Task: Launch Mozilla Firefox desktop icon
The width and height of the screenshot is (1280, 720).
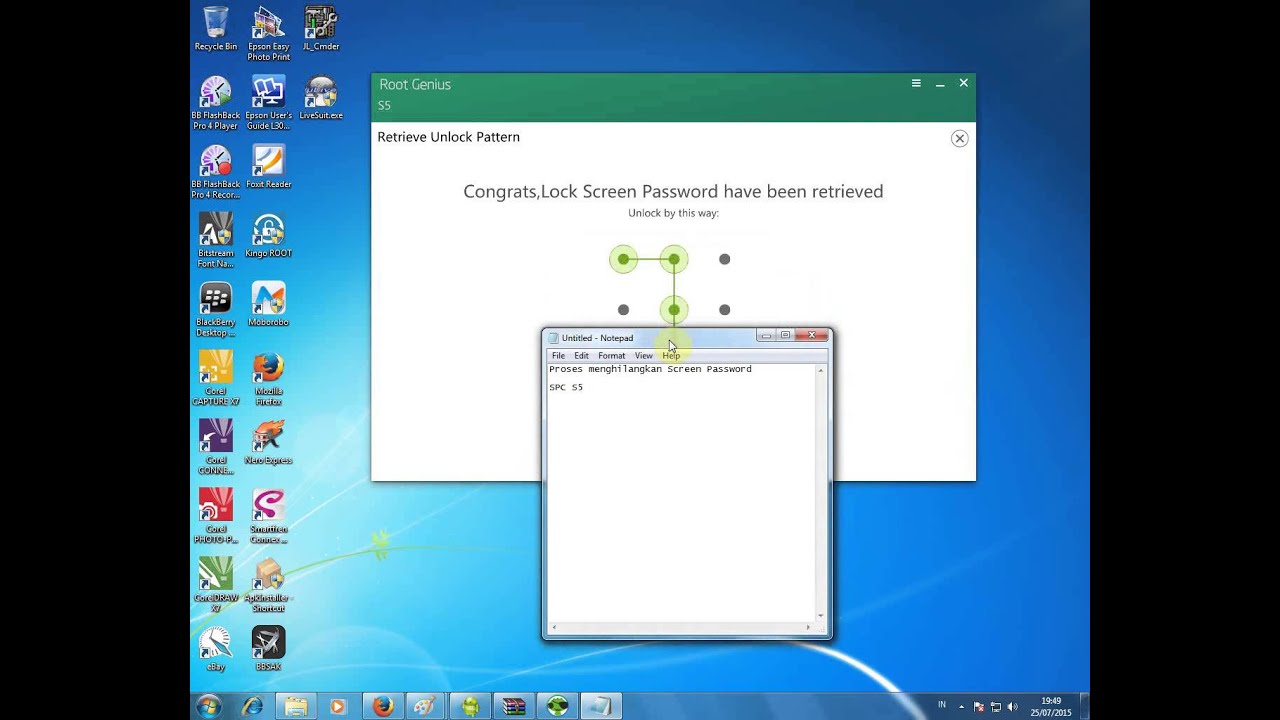Action: [x=268, y=379]
